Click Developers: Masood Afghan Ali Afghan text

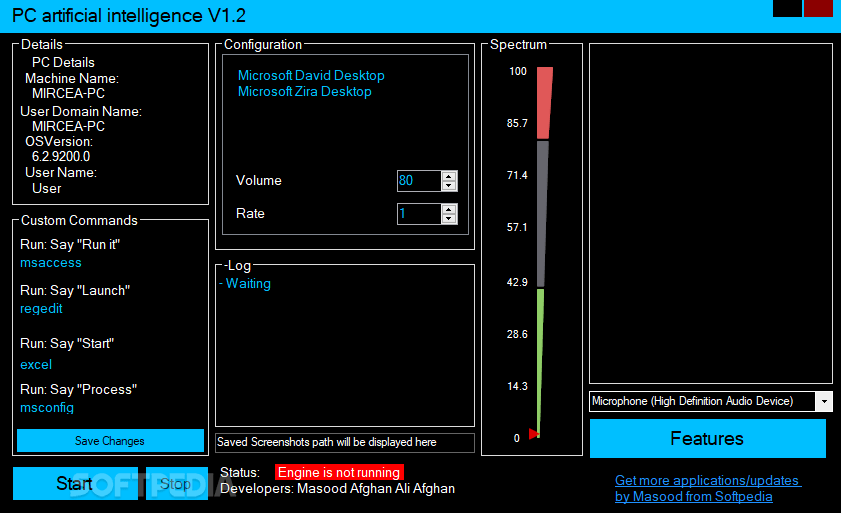coord(337,489)
